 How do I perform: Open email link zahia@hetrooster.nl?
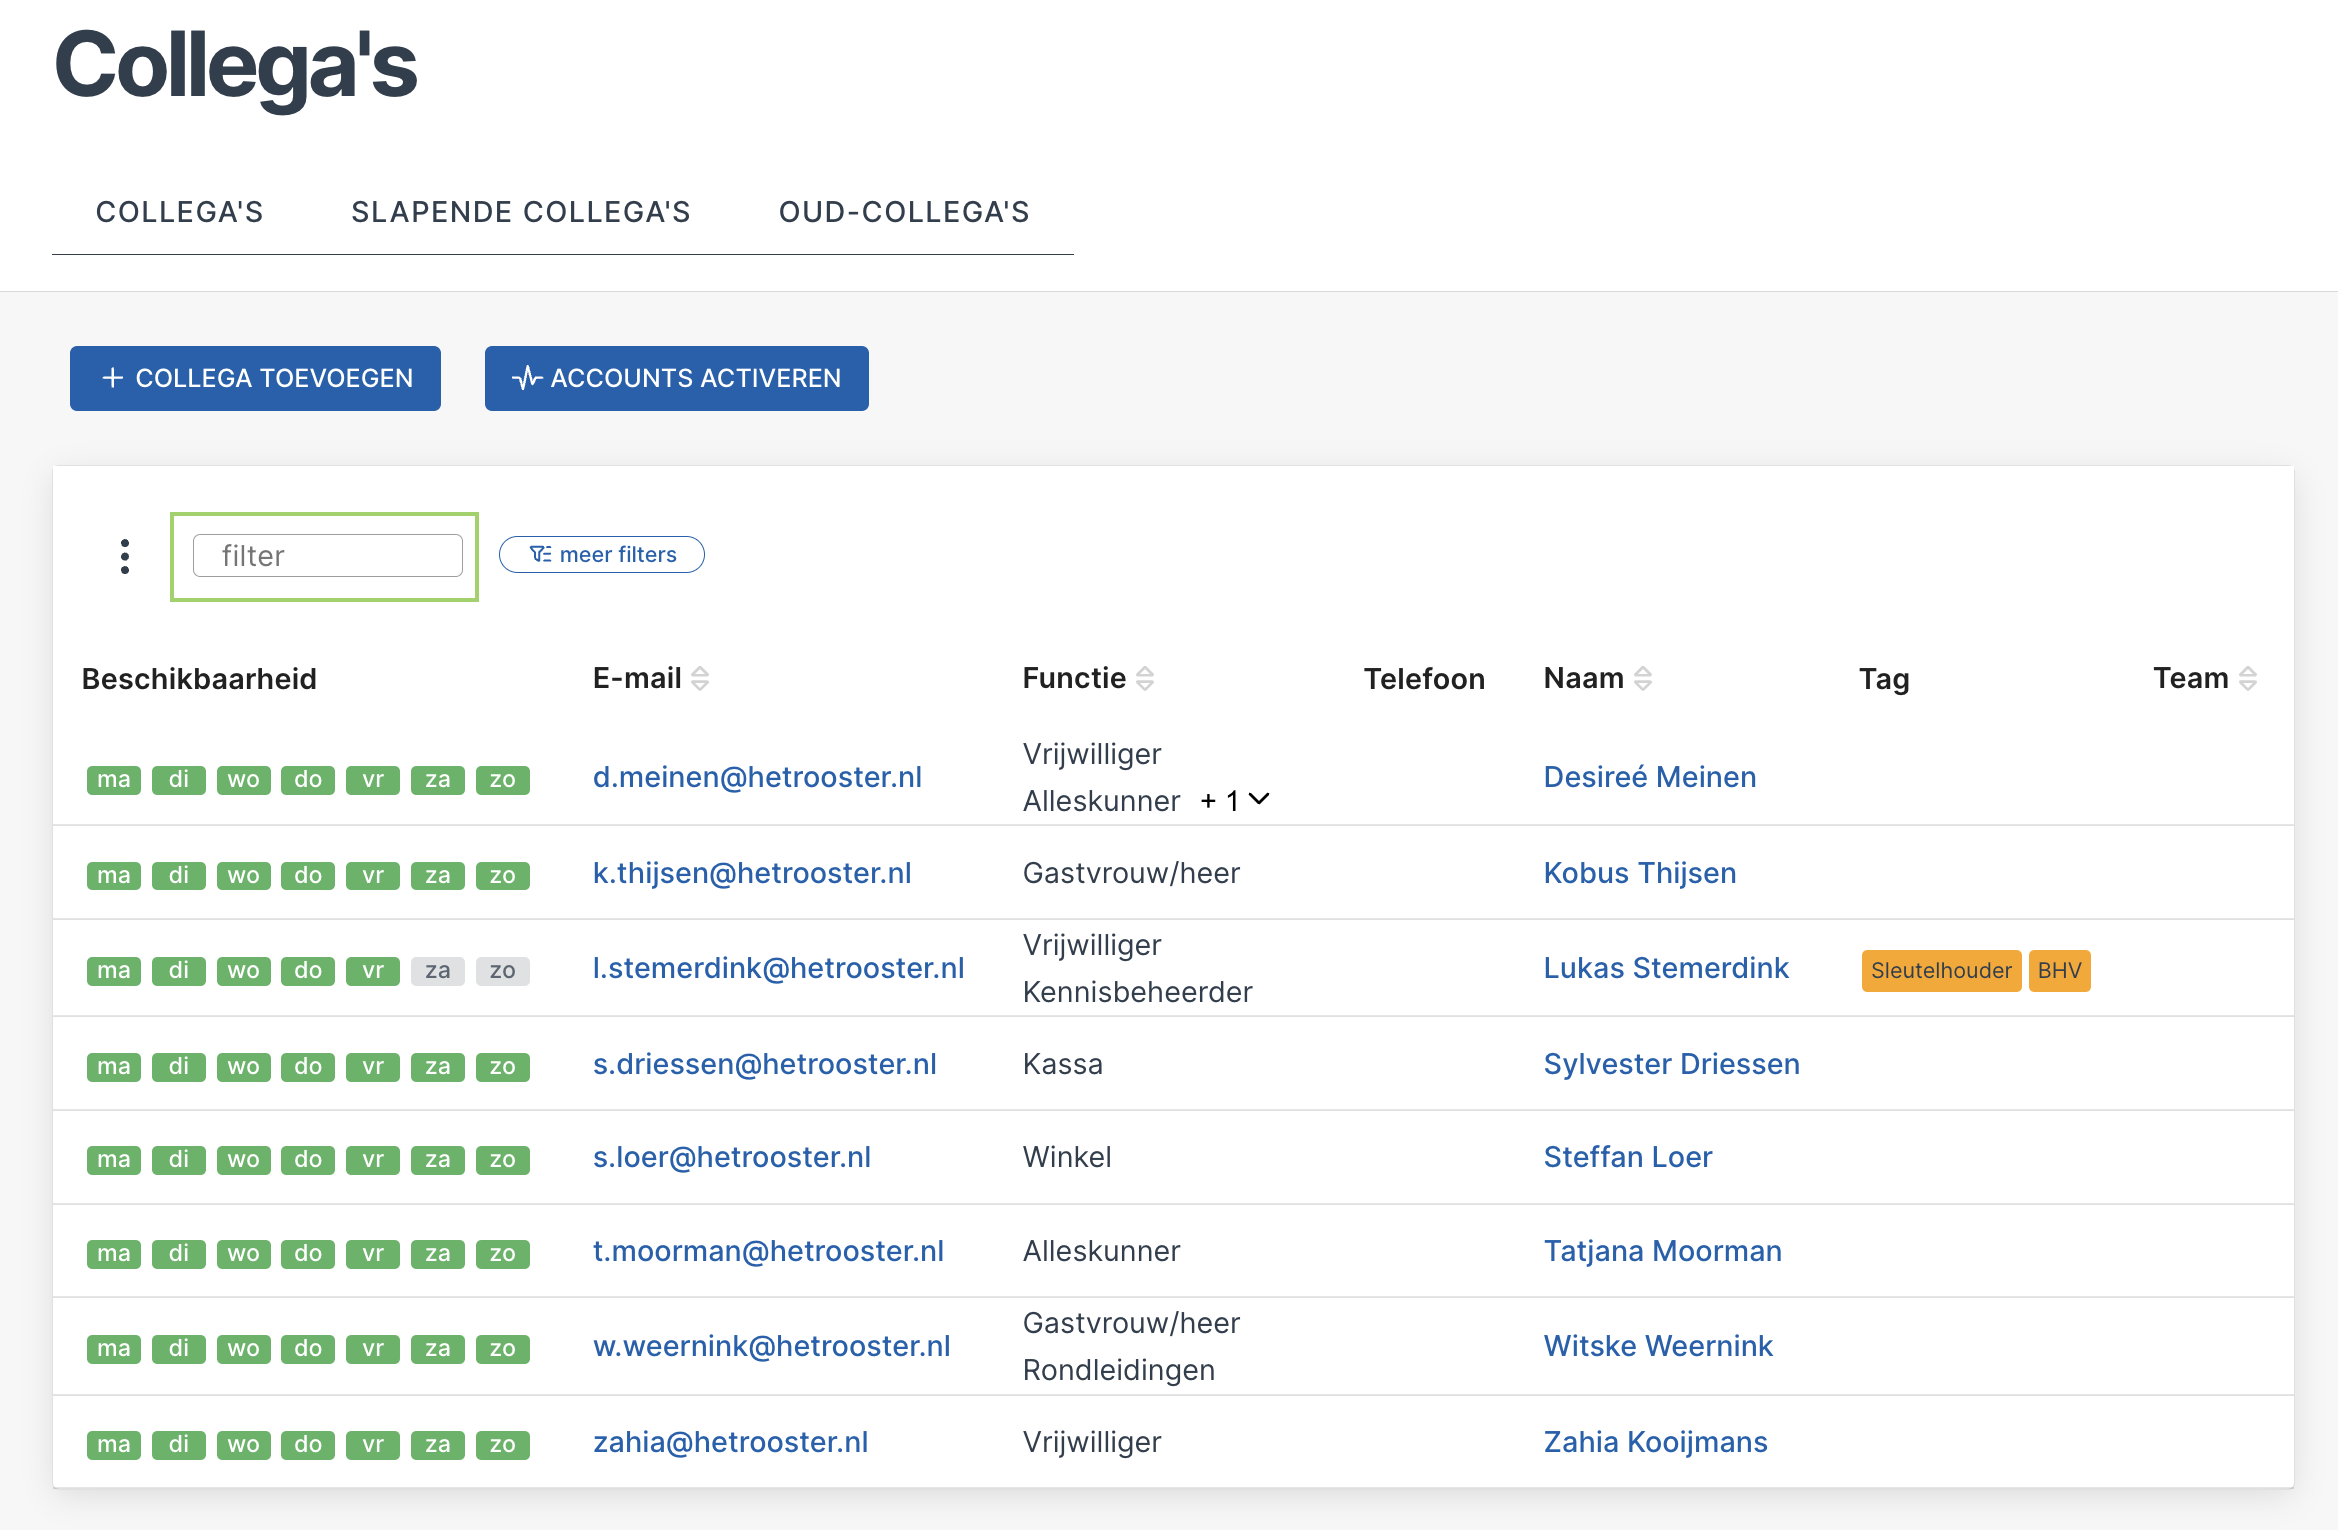[x=730, y=1442]
